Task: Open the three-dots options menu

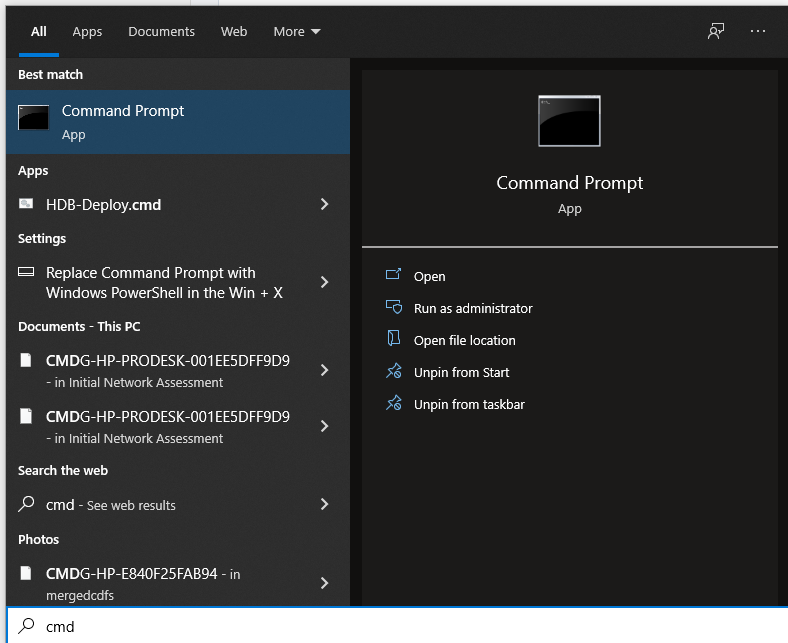Action: point(757,31)
